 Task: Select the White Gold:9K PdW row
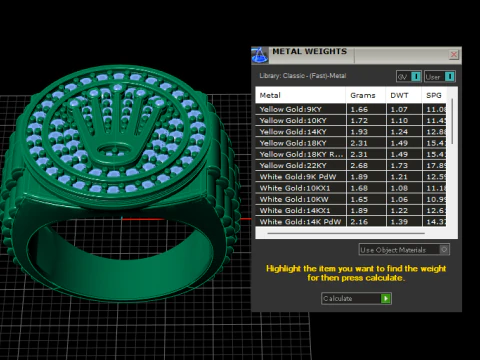pyautogui.click(x=351, y=177)
